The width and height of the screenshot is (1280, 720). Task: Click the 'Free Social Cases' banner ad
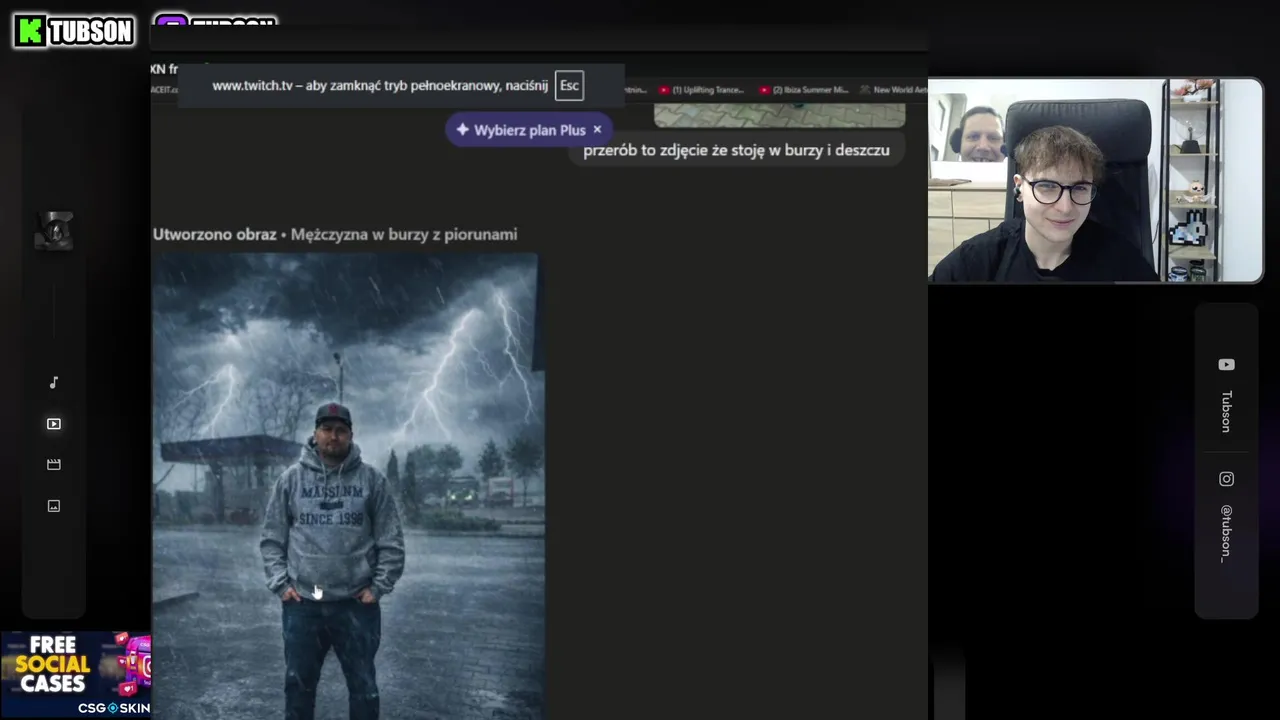(x=75, y=675)
